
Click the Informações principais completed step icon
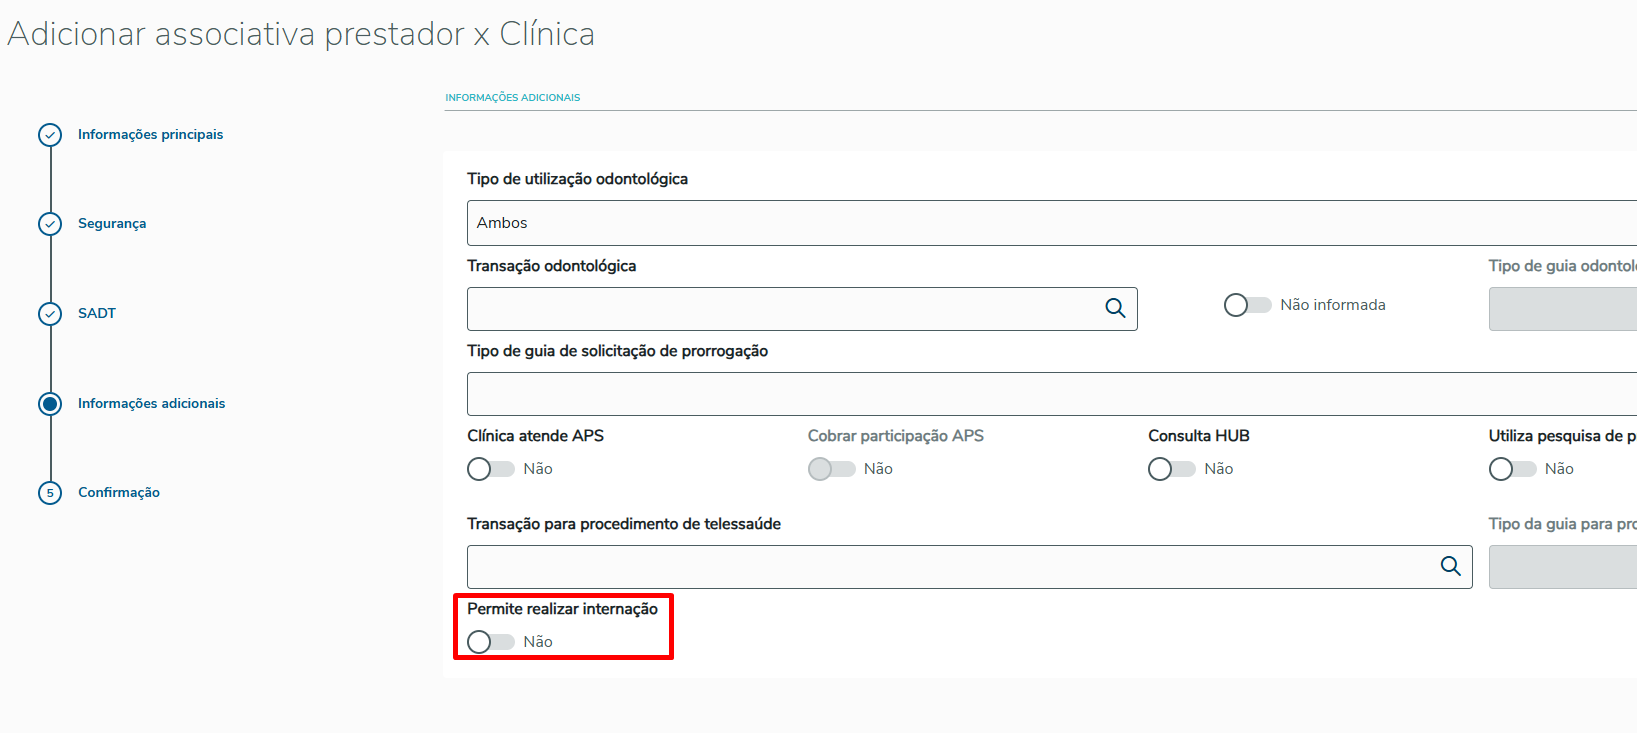click(x=50, y=135)
